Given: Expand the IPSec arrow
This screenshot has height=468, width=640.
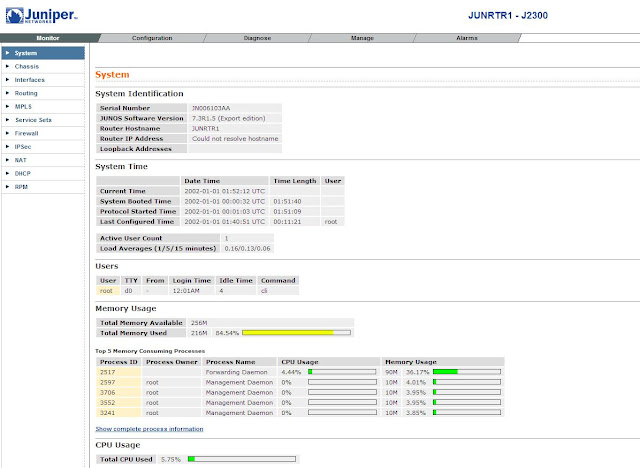Looking at the screenshot, I should (7, 146).
